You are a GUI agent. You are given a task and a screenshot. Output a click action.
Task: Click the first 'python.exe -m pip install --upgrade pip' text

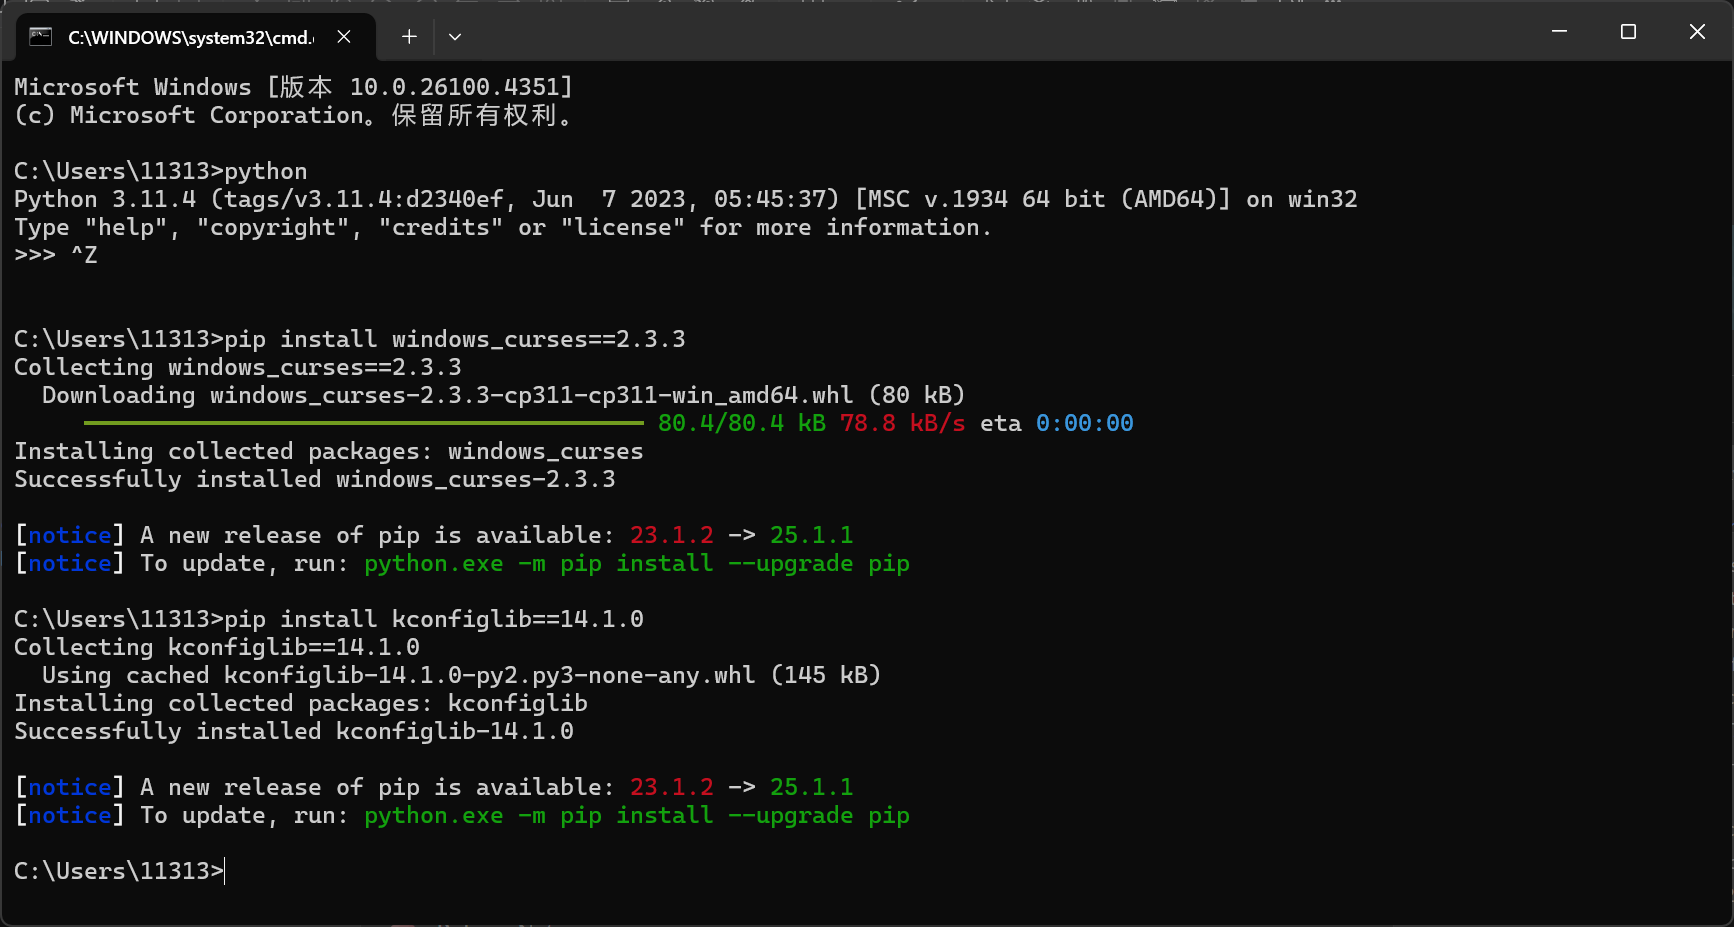[x=637, y=563]
